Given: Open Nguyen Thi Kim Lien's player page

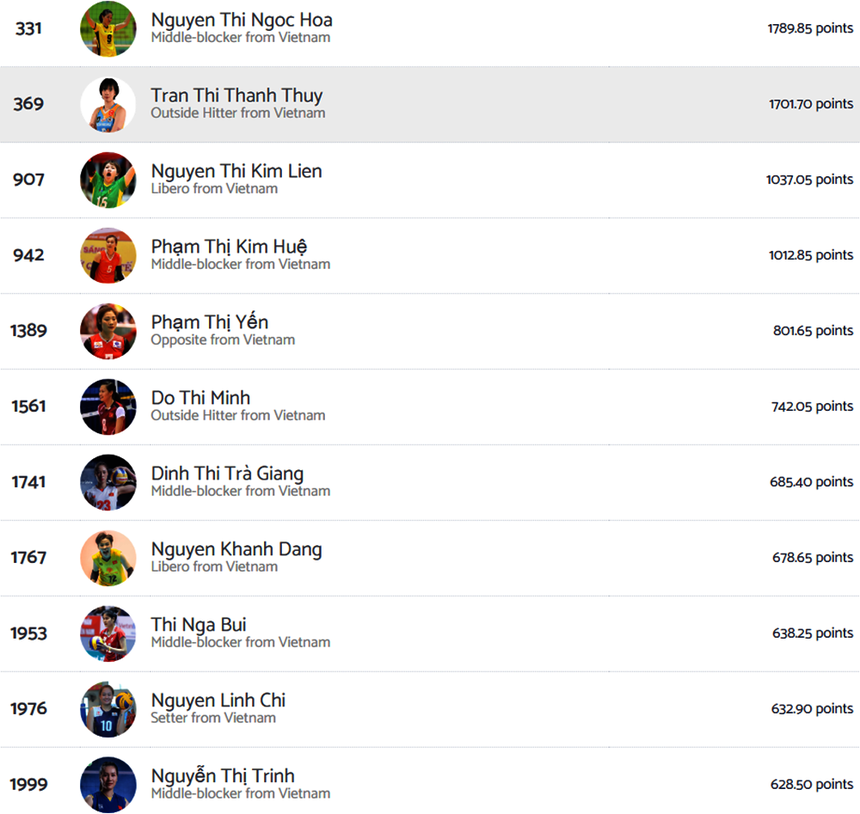Looking at the screenshot, I should click(x=236, y=171).
